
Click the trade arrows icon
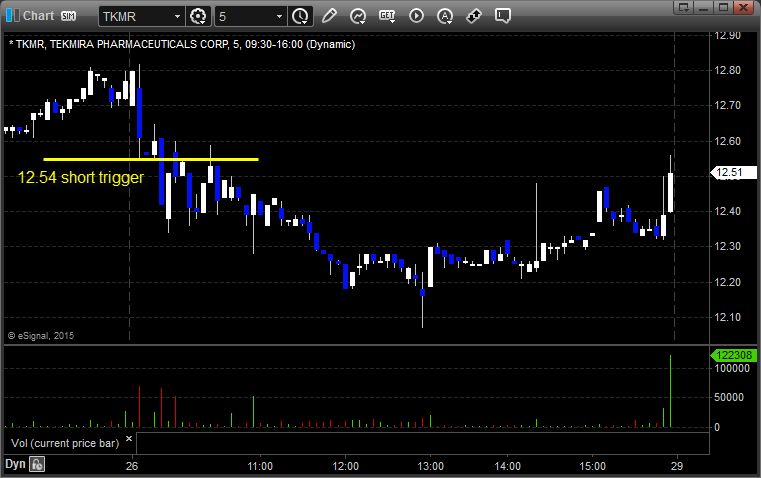coord(474,16)
